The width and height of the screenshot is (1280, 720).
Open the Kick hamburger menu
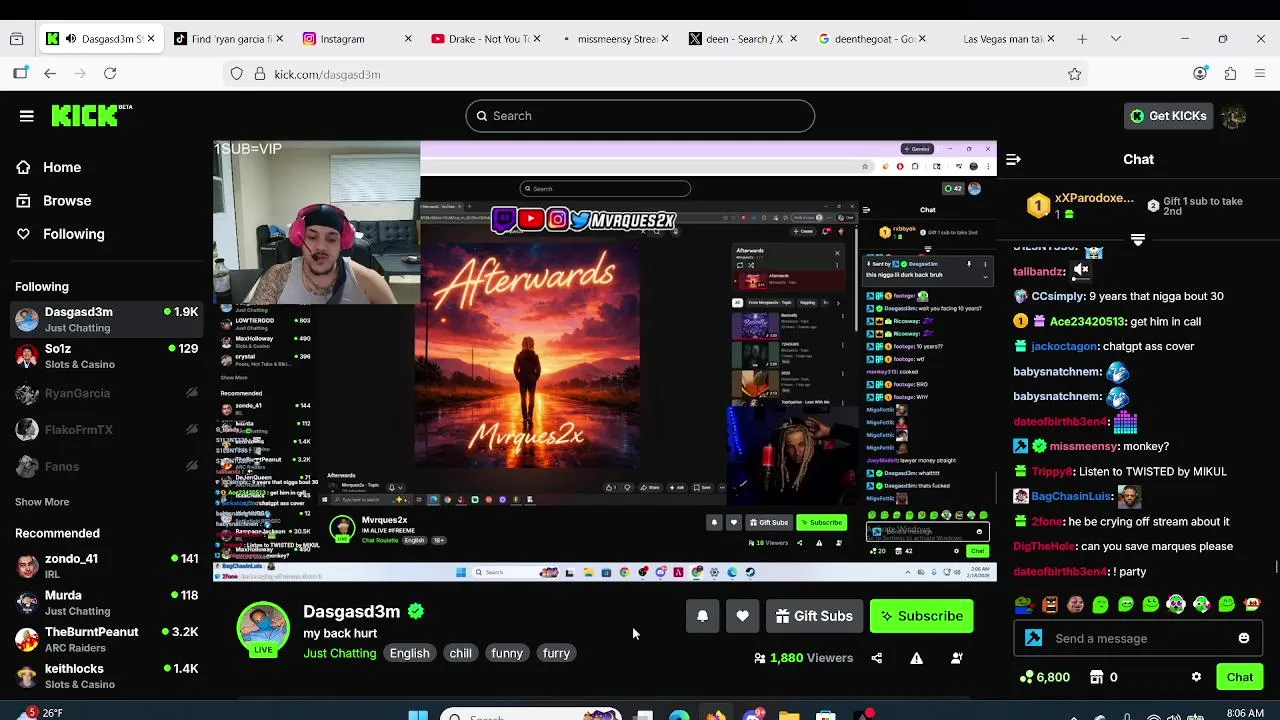coord(27,116)
